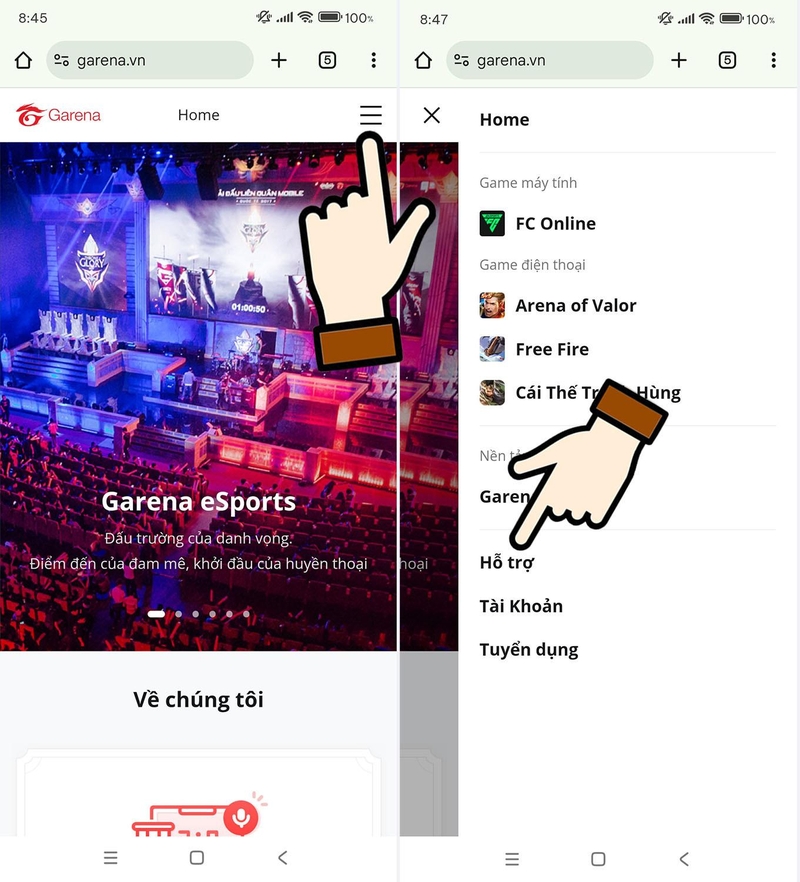Tap Android recent apps button on left phone

111,858
